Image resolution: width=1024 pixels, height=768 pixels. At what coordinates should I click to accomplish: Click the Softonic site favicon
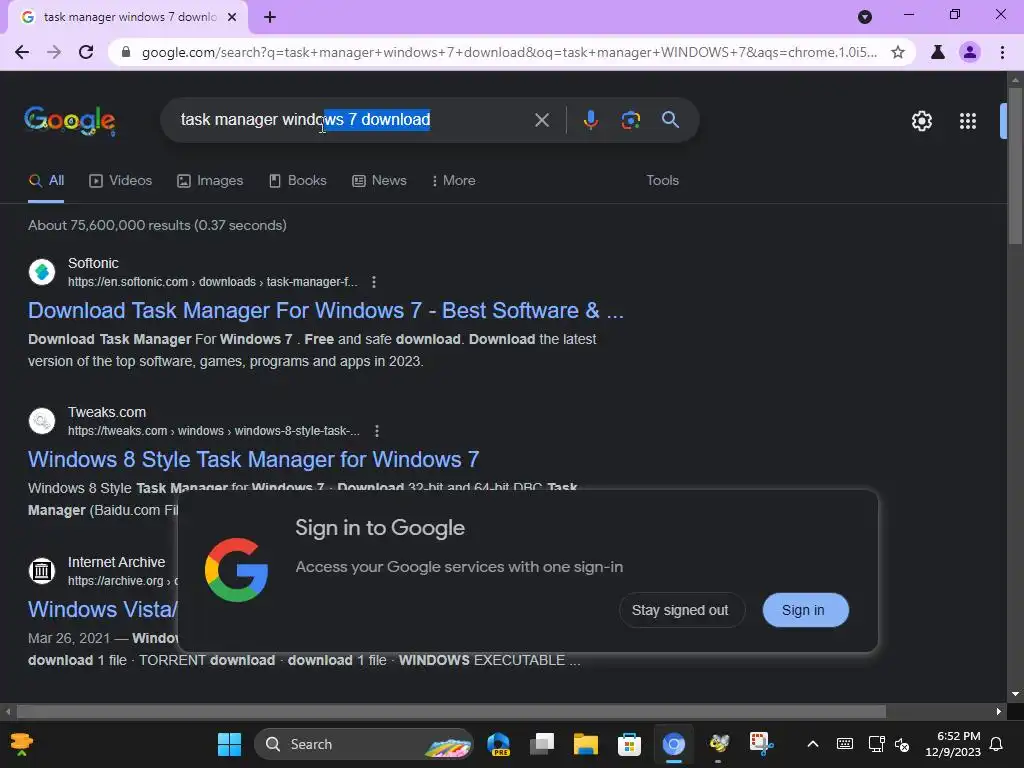[42, 272]
